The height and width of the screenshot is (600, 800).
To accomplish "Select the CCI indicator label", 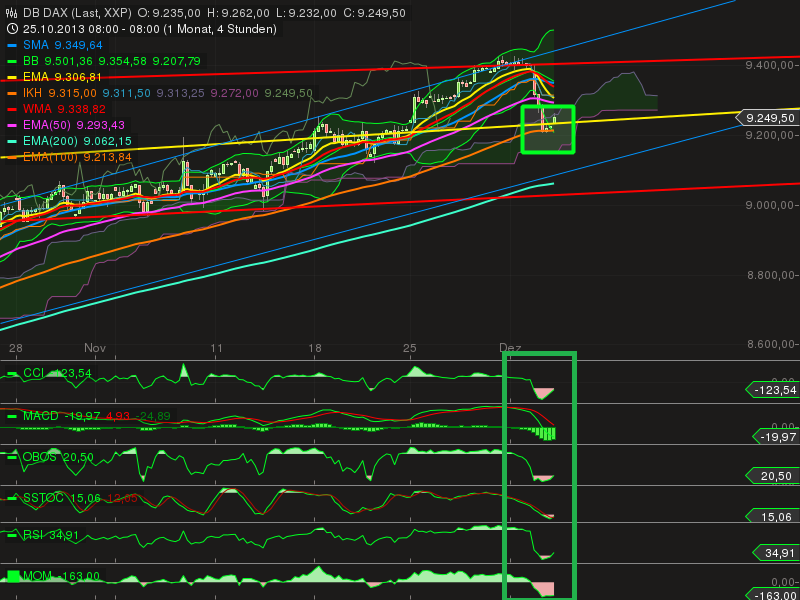I will (33, 371).
